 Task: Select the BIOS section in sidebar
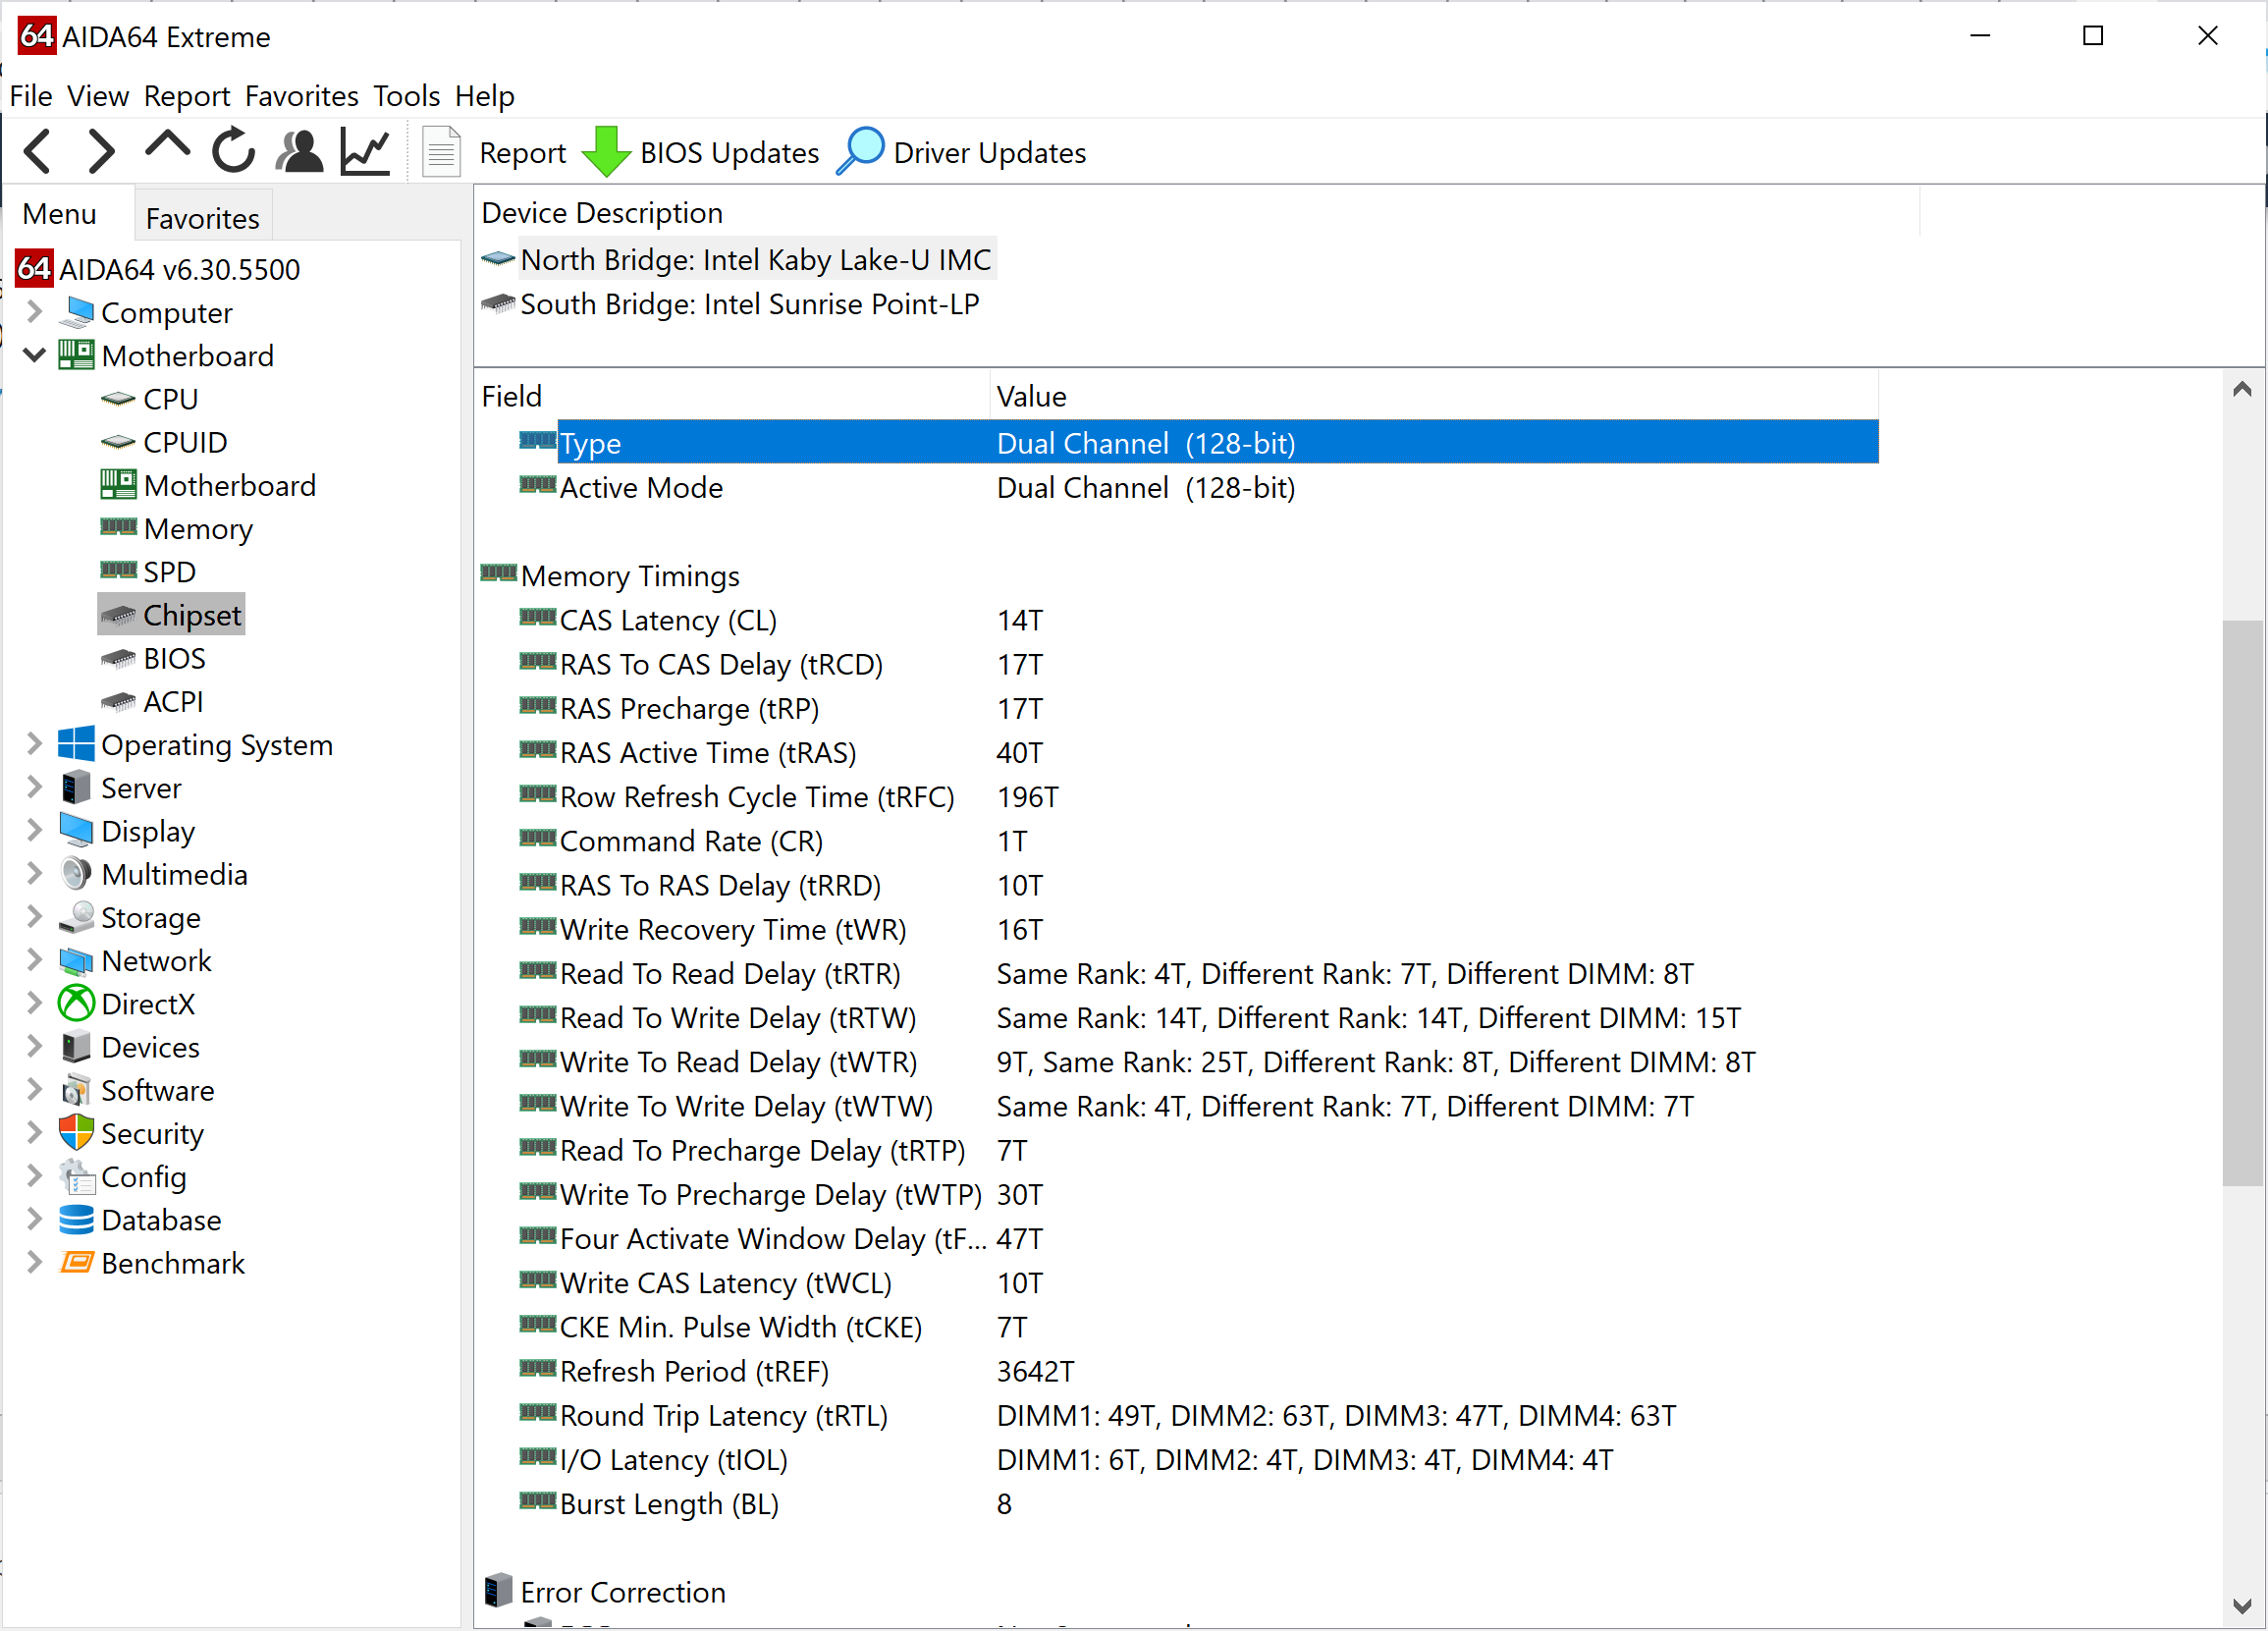tap(173, 659)
